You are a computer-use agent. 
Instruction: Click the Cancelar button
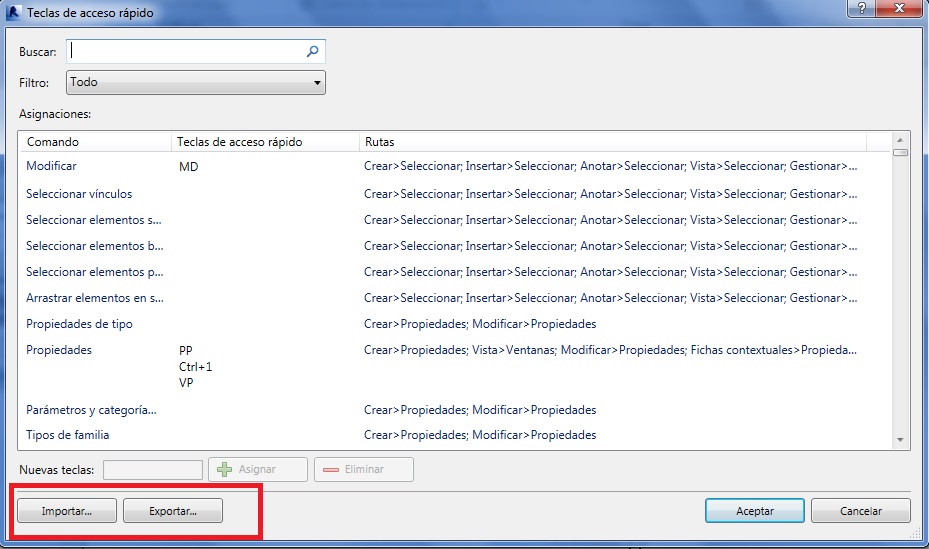(860, 511)
